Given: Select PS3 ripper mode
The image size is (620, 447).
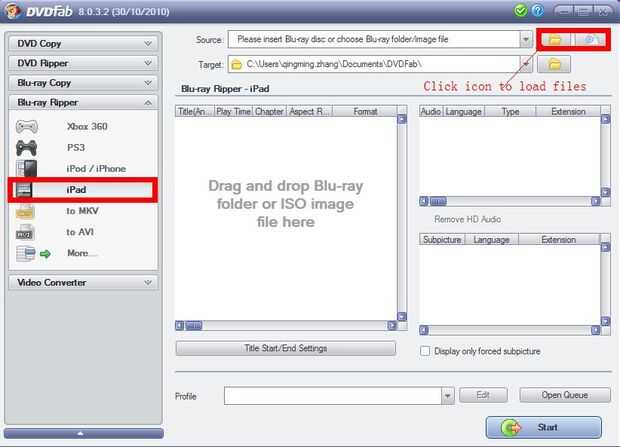Looking at the screenshot, I should point(76,148).
